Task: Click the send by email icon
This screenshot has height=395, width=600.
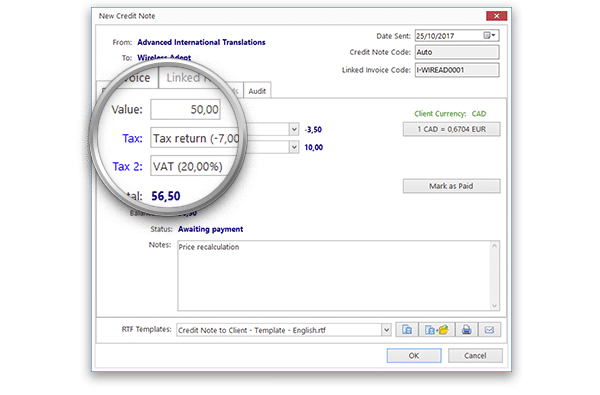Action: point(489,330)
